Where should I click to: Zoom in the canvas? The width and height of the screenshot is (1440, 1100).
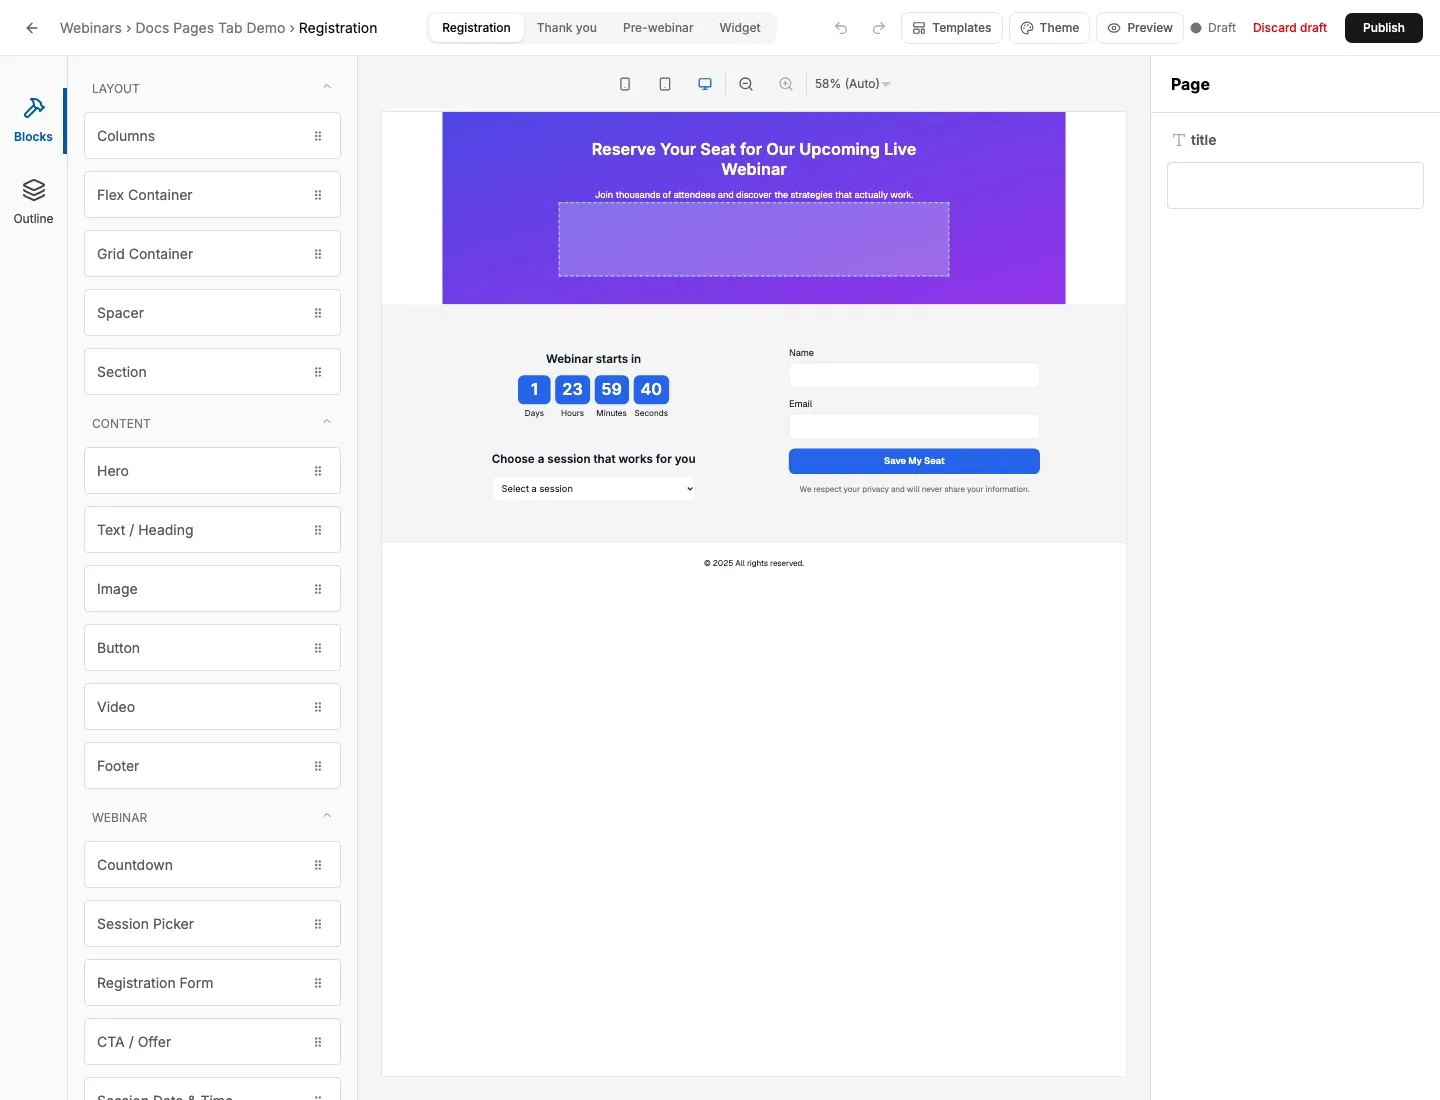786,84
